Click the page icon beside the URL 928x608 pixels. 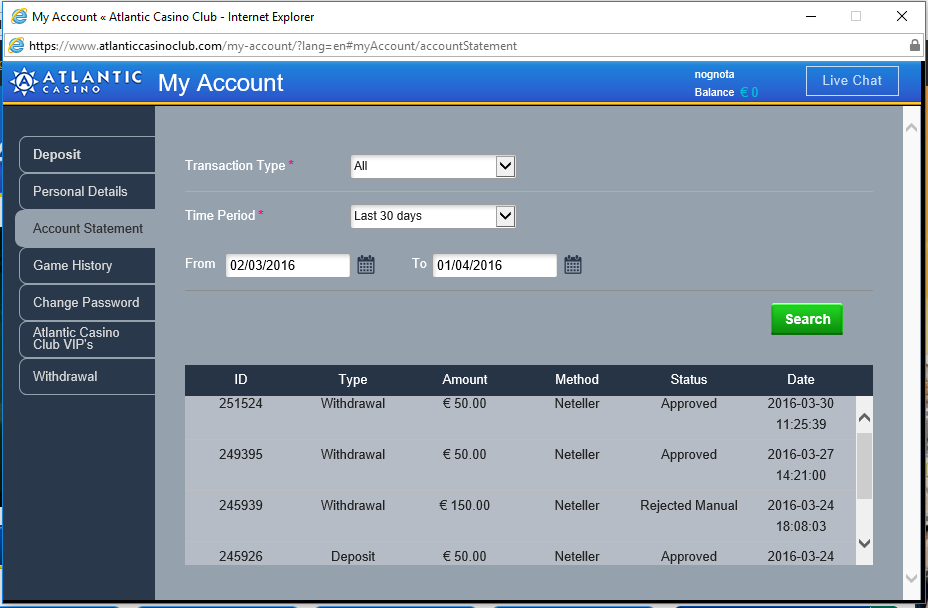click(x=16, y=46)
